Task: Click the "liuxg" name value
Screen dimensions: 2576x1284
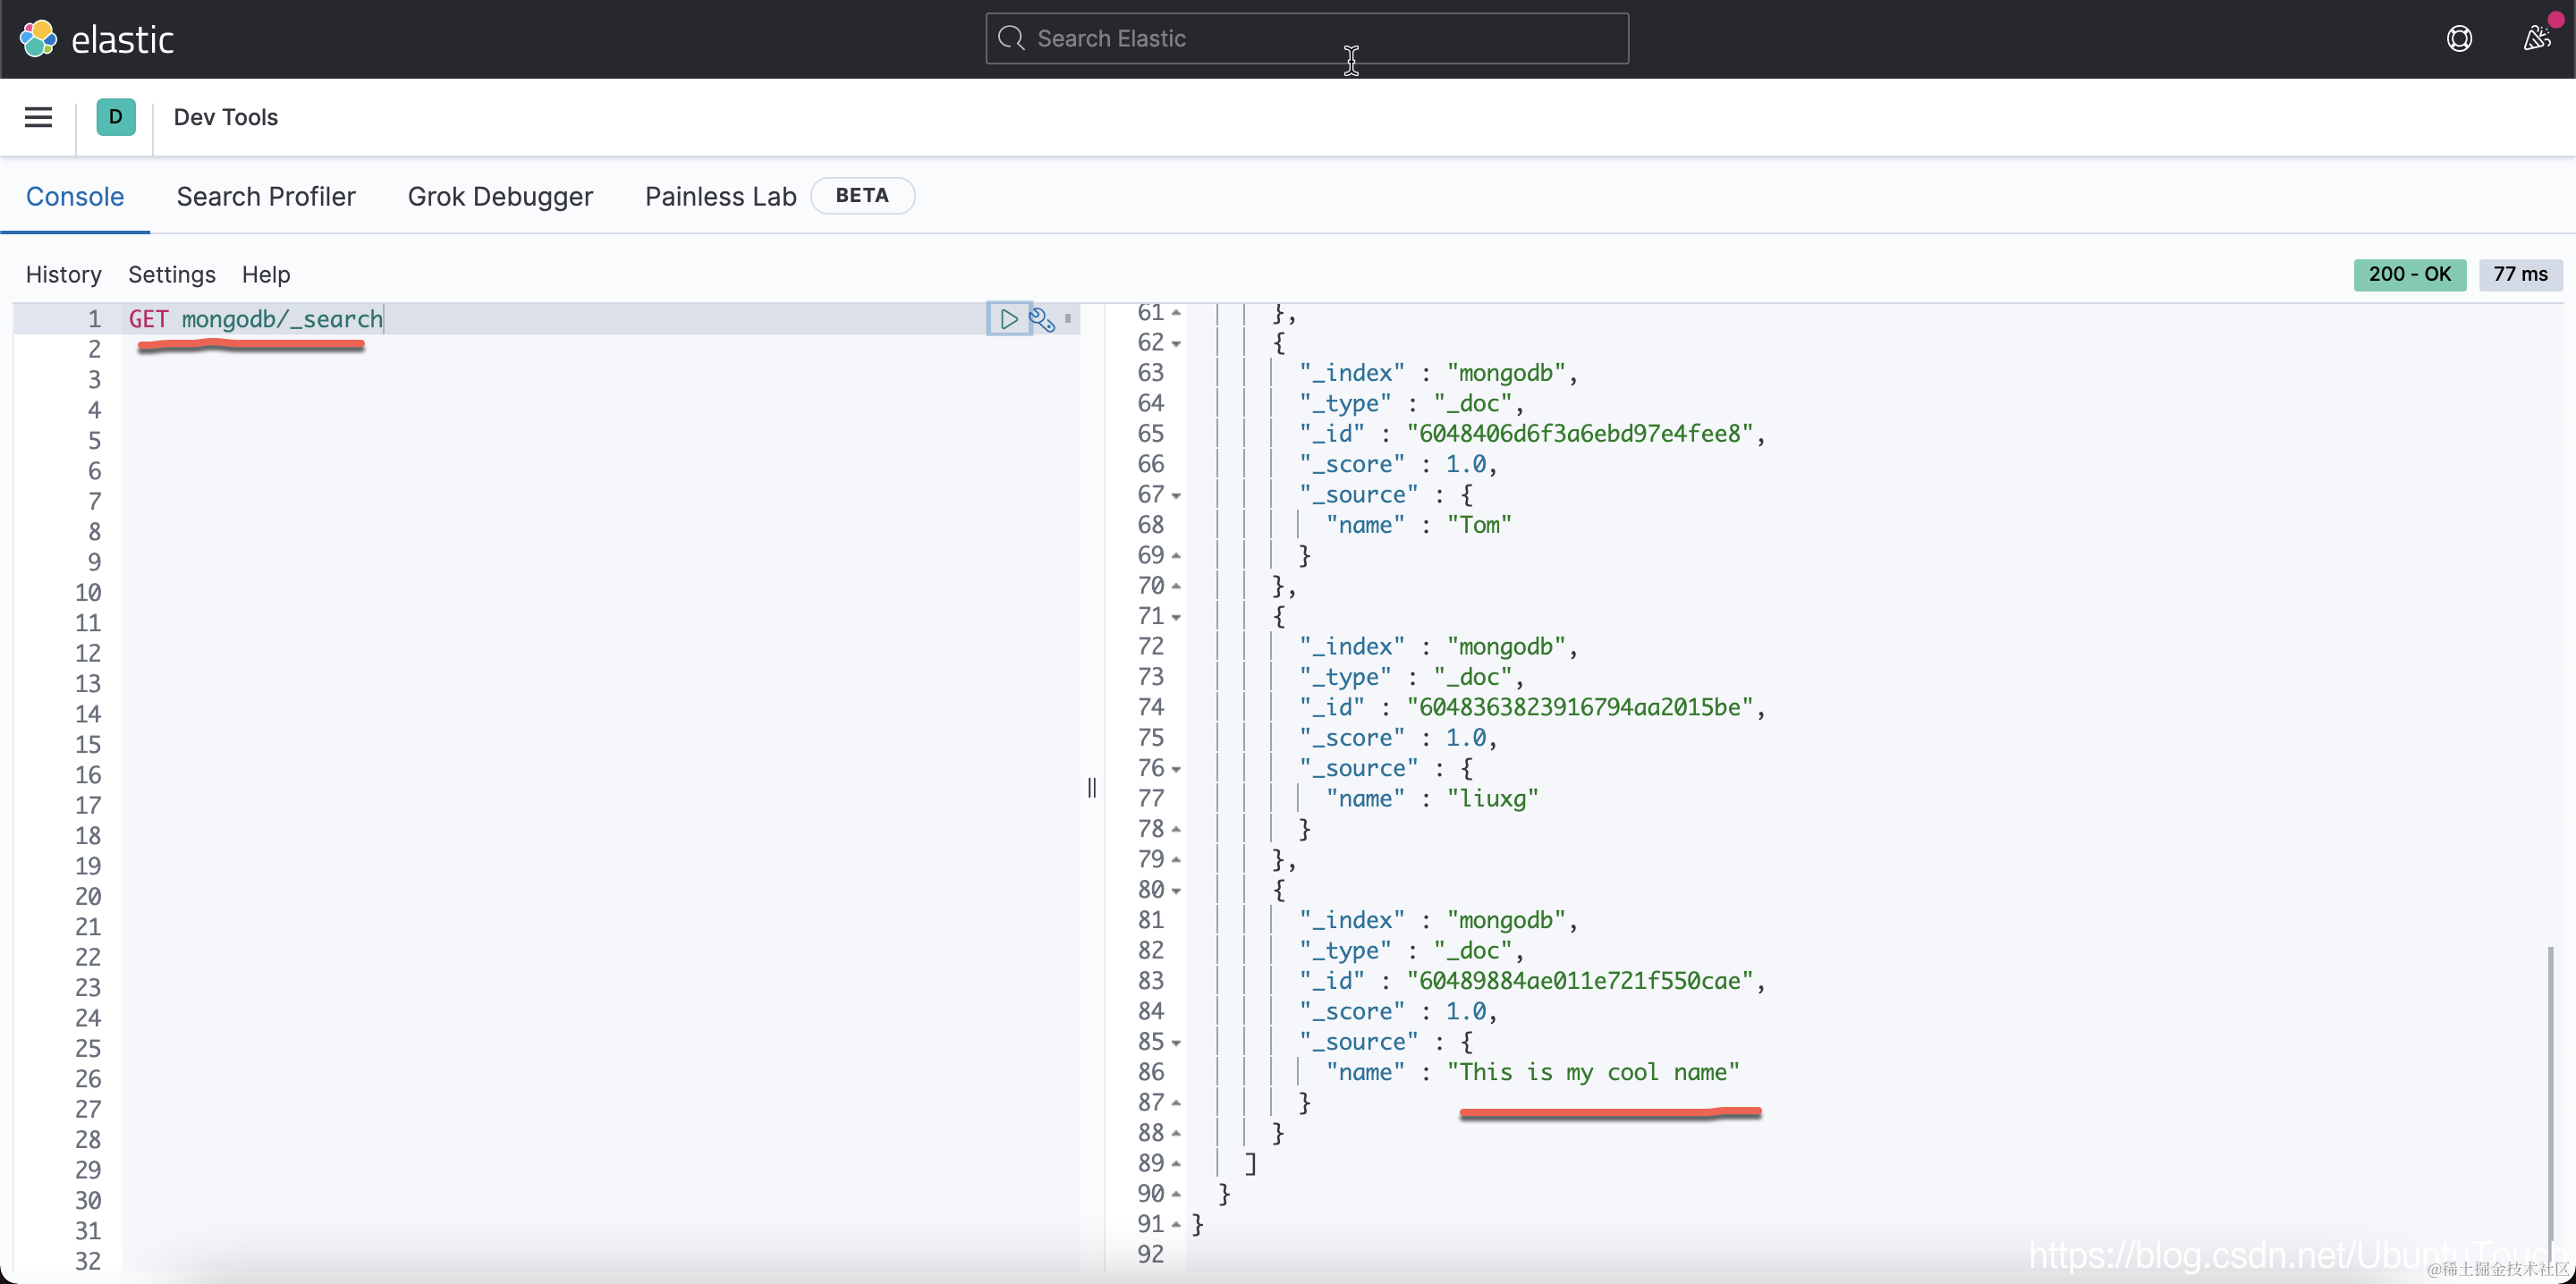Action: point(1492,799)
